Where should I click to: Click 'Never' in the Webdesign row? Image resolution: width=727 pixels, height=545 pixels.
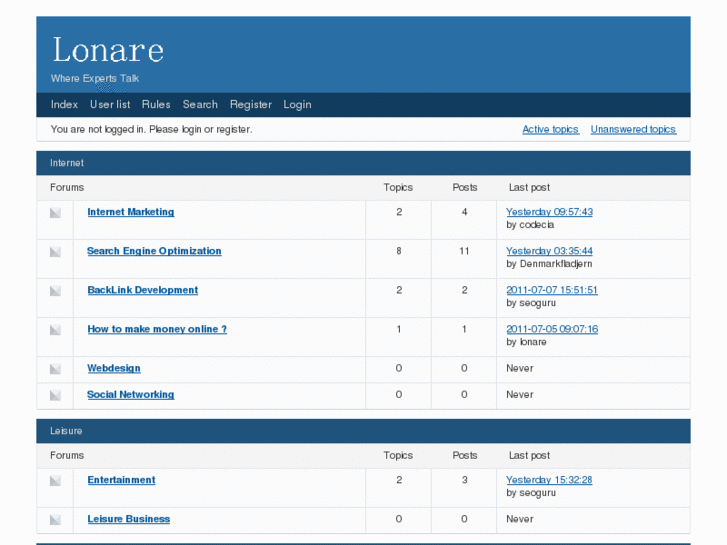[x=520, y=368]
